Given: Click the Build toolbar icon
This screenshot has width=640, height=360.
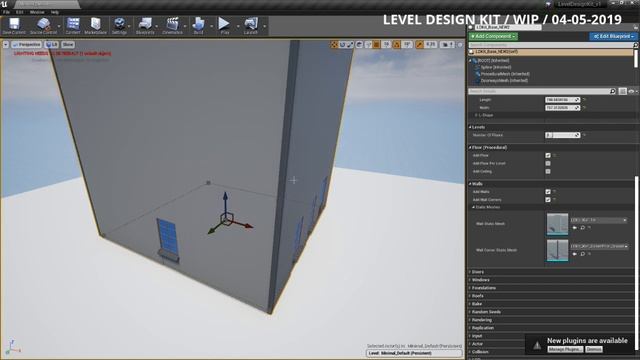Looking at the screenshot, I should click(x=198, y=26).
